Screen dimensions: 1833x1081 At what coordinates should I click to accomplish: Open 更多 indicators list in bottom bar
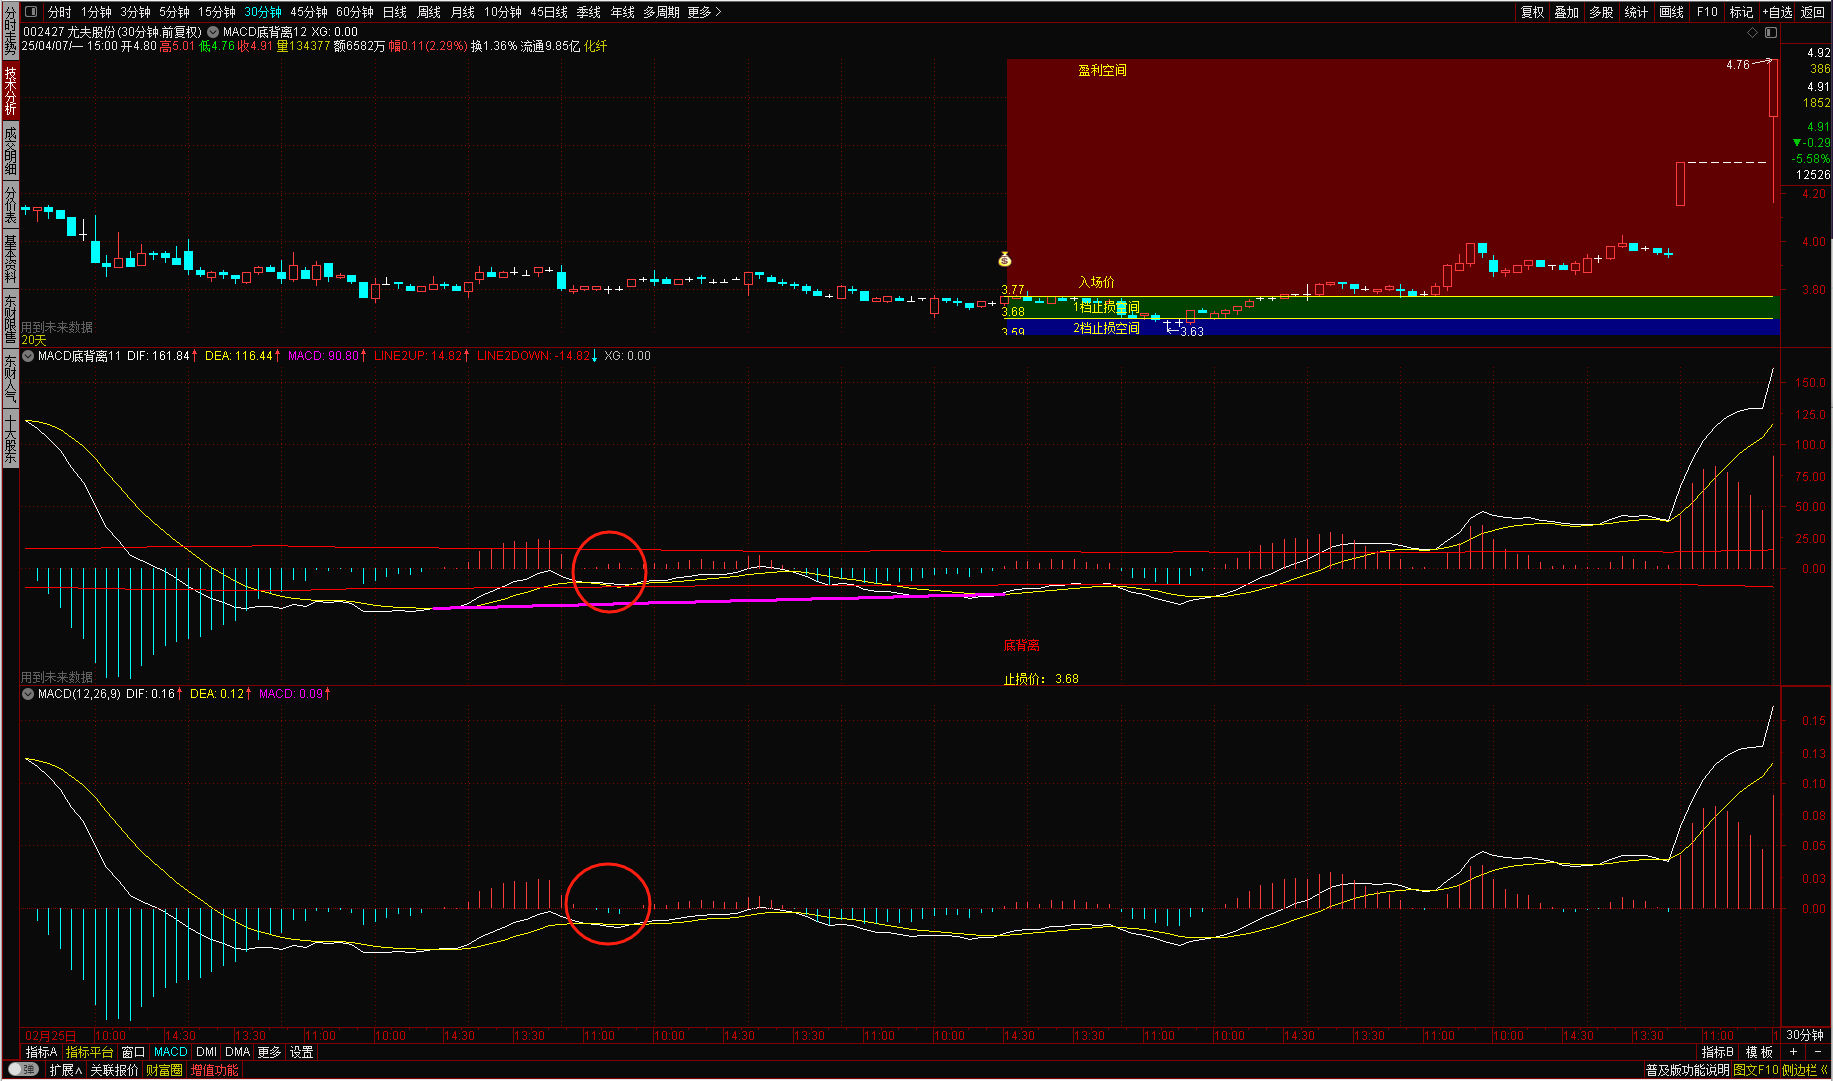click(269, 1052)
